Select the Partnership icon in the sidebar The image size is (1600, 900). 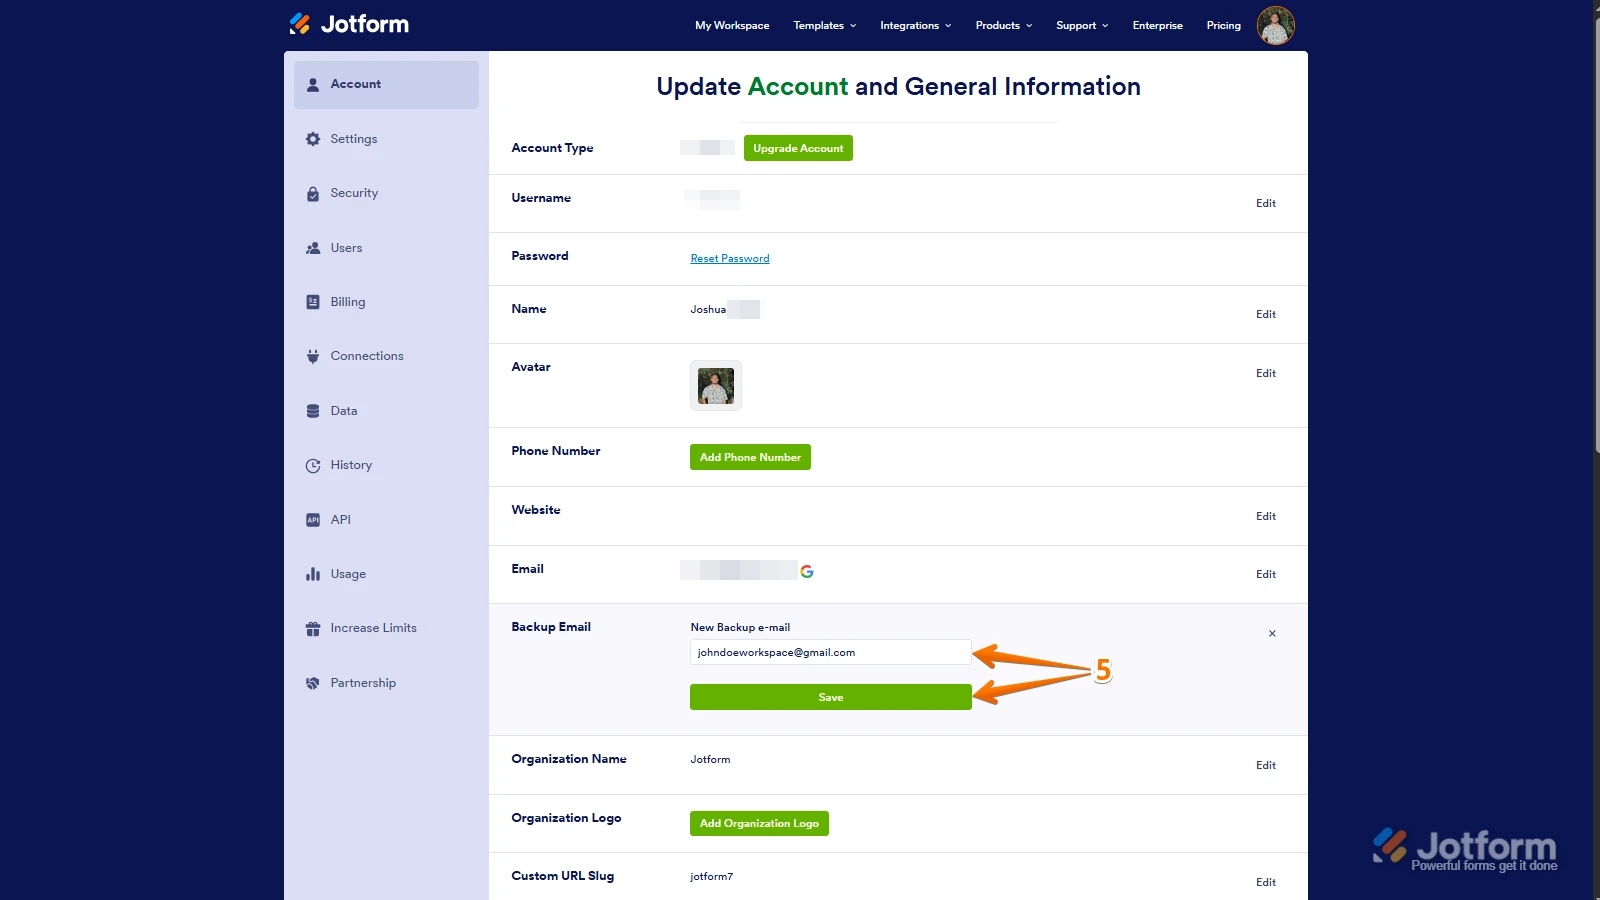click(314, 682)
